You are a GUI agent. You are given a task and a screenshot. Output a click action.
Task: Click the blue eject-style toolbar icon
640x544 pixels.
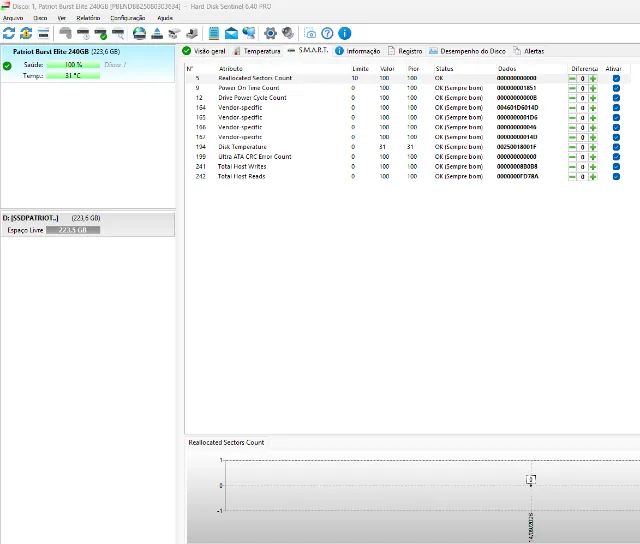tap(157, 33)
